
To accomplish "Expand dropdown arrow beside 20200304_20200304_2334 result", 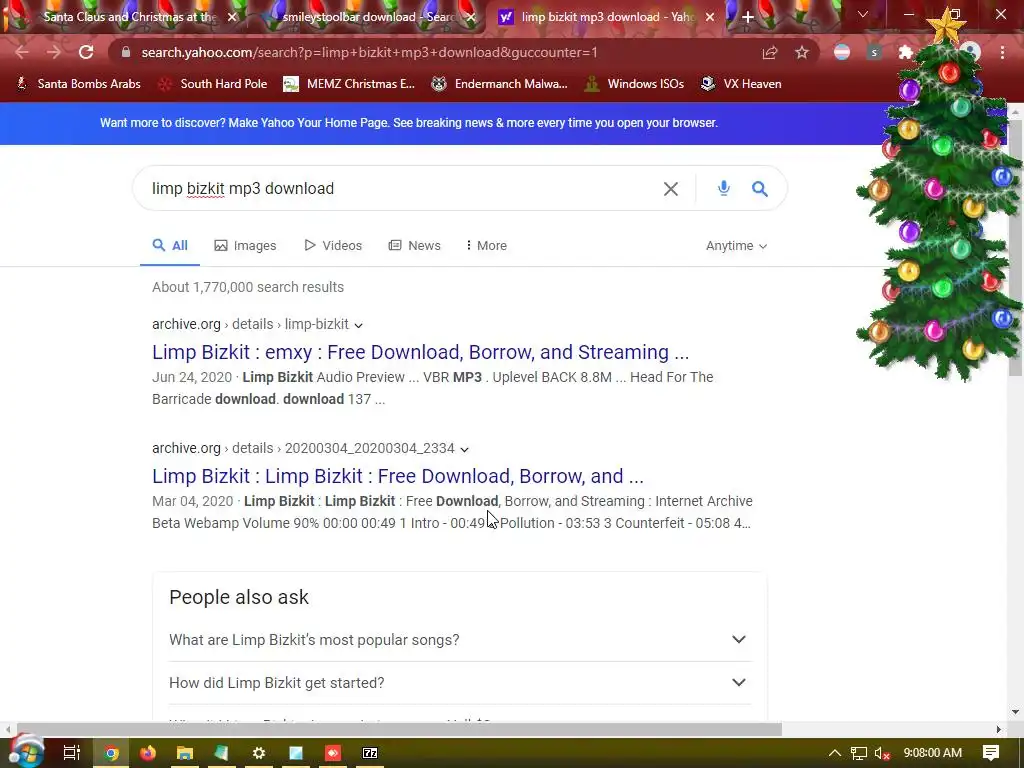I will [x=464, y=449].
